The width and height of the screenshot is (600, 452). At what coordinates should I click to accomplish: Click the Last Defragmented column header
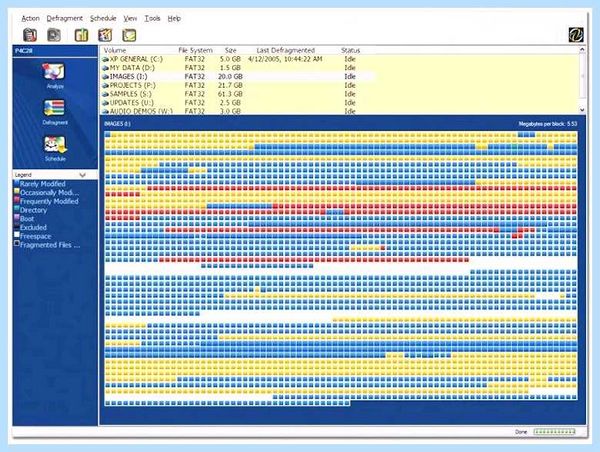[x=285, y=50]
